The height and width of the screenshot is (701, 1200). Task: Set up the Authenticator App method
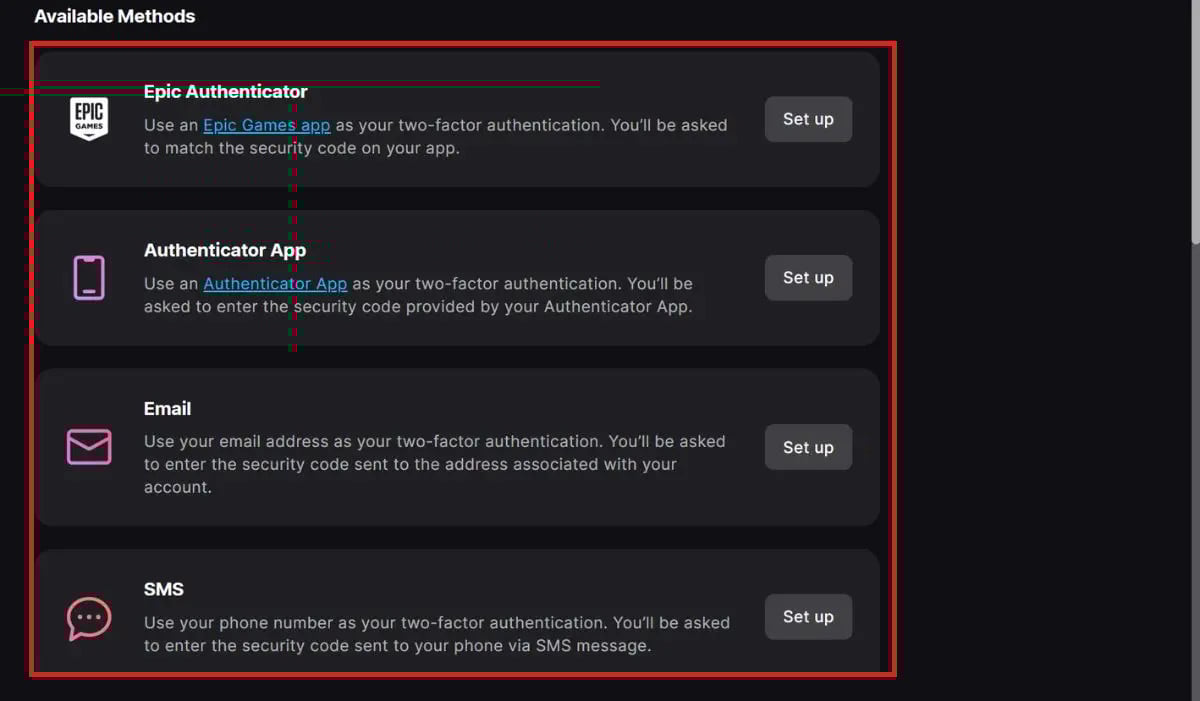coord(808,278)
